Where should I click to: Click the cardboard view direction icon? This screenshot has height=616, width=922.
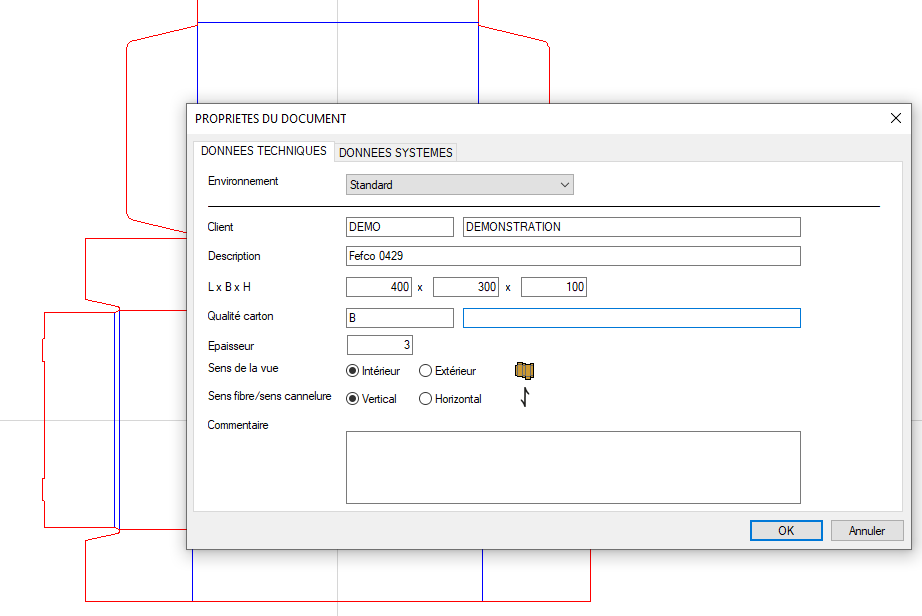point(524,370)
